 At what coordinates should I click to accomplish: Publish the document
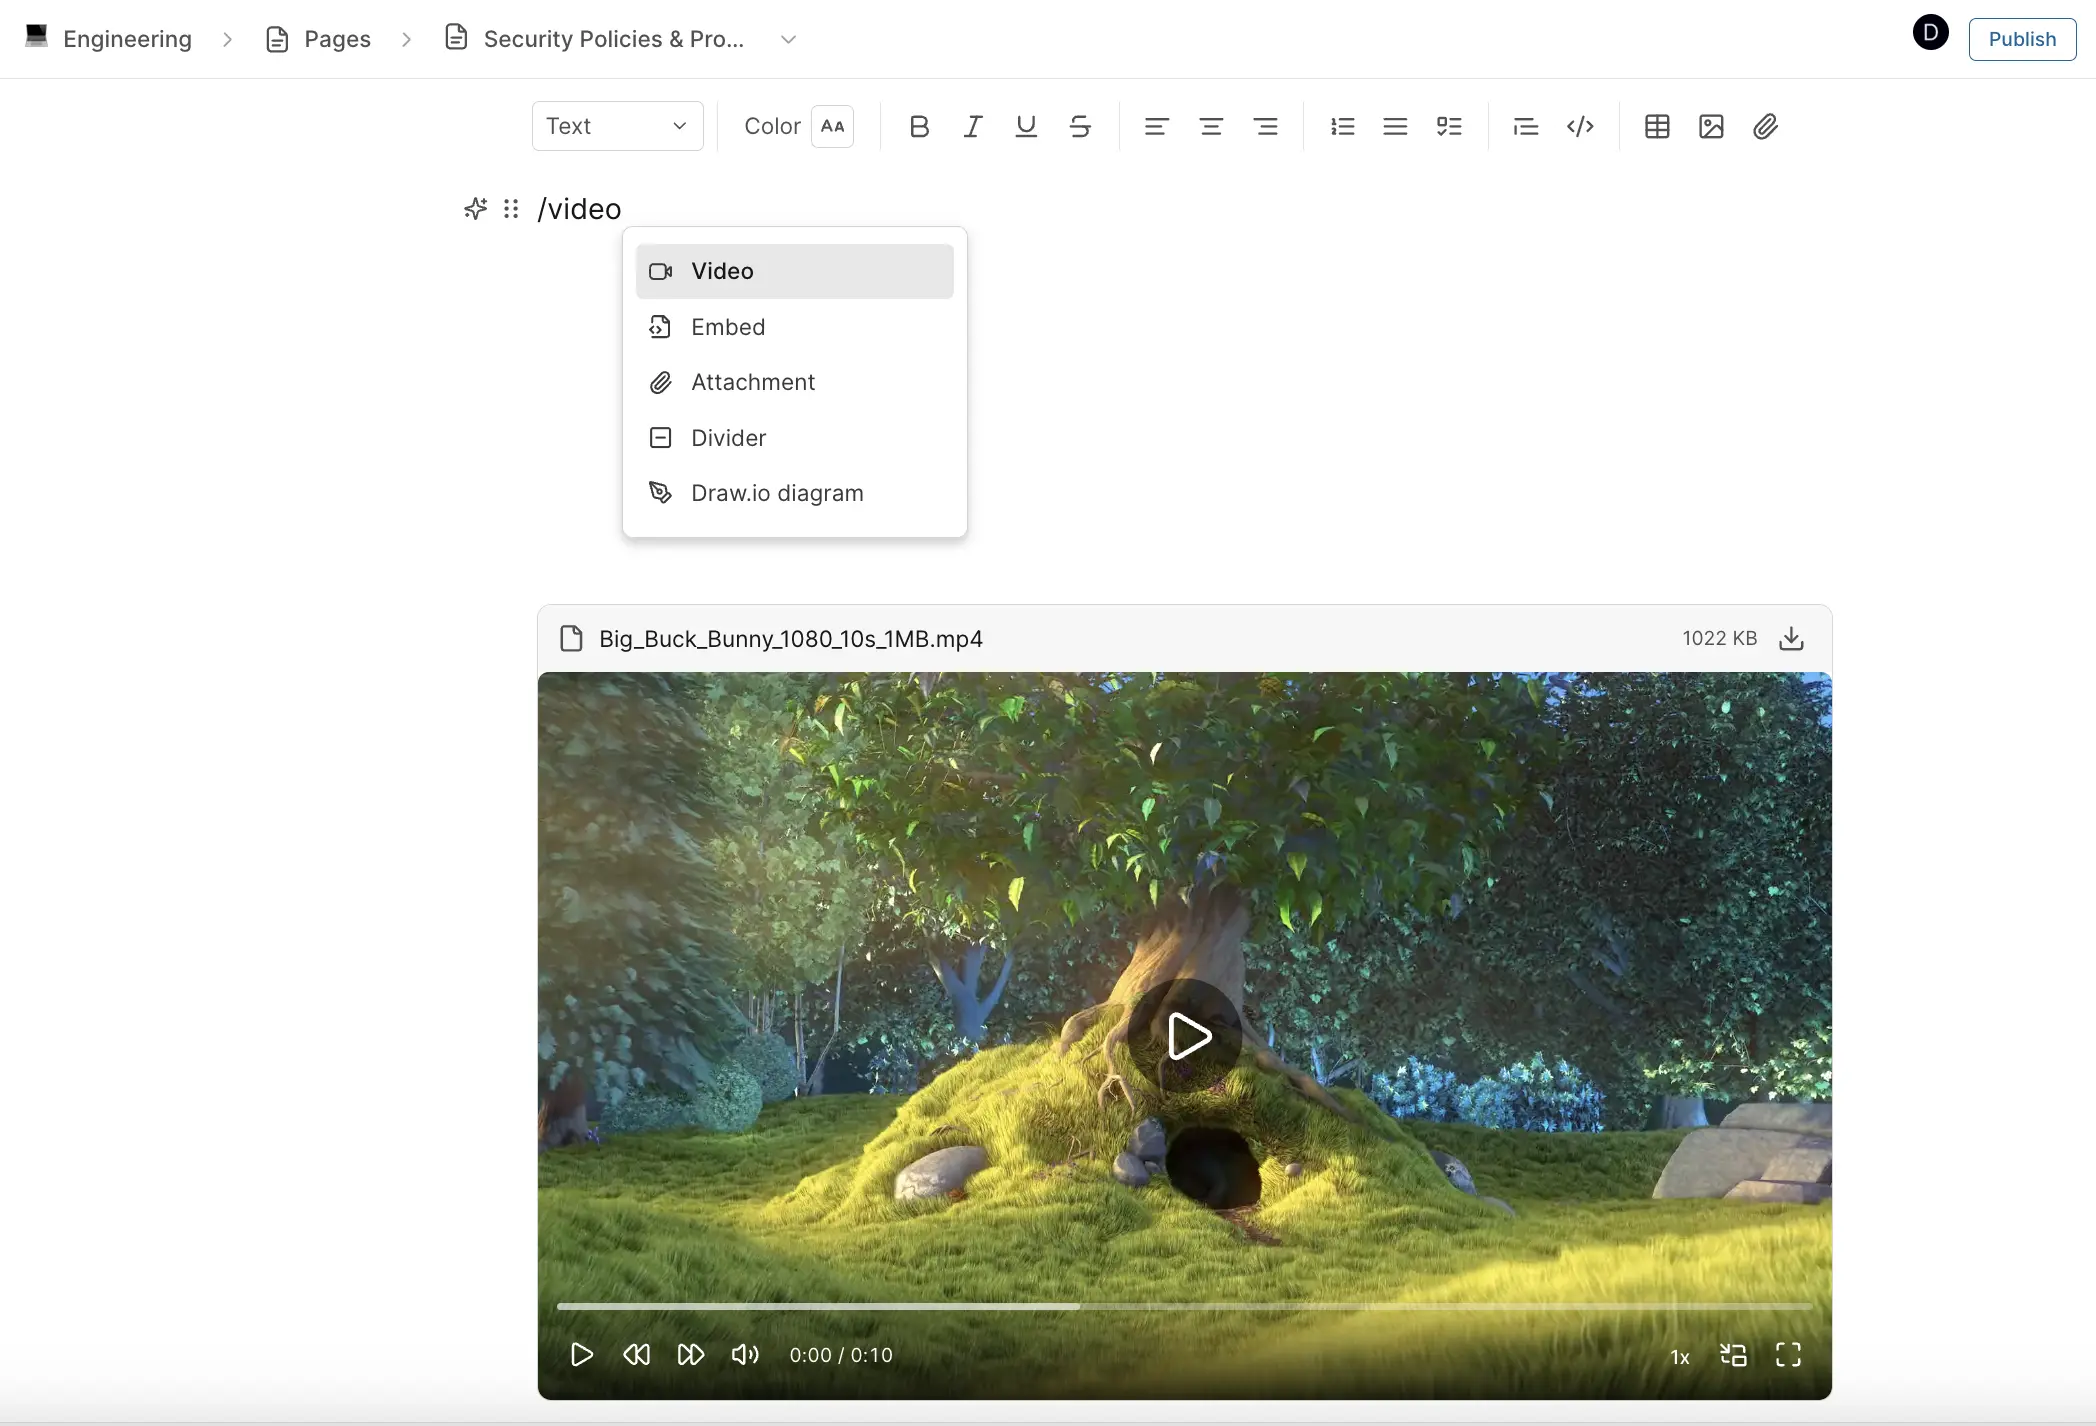pyautogui.click(x=2021, y=39)
